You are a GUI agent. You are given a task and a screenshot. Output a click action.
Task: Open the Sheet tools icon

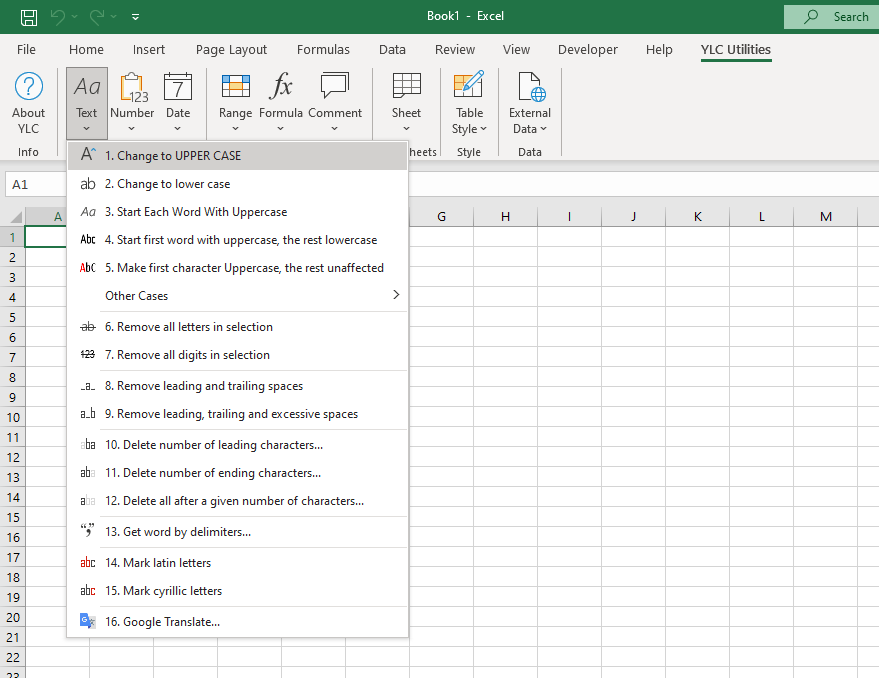pyautogui.click(x=406, y=88)
